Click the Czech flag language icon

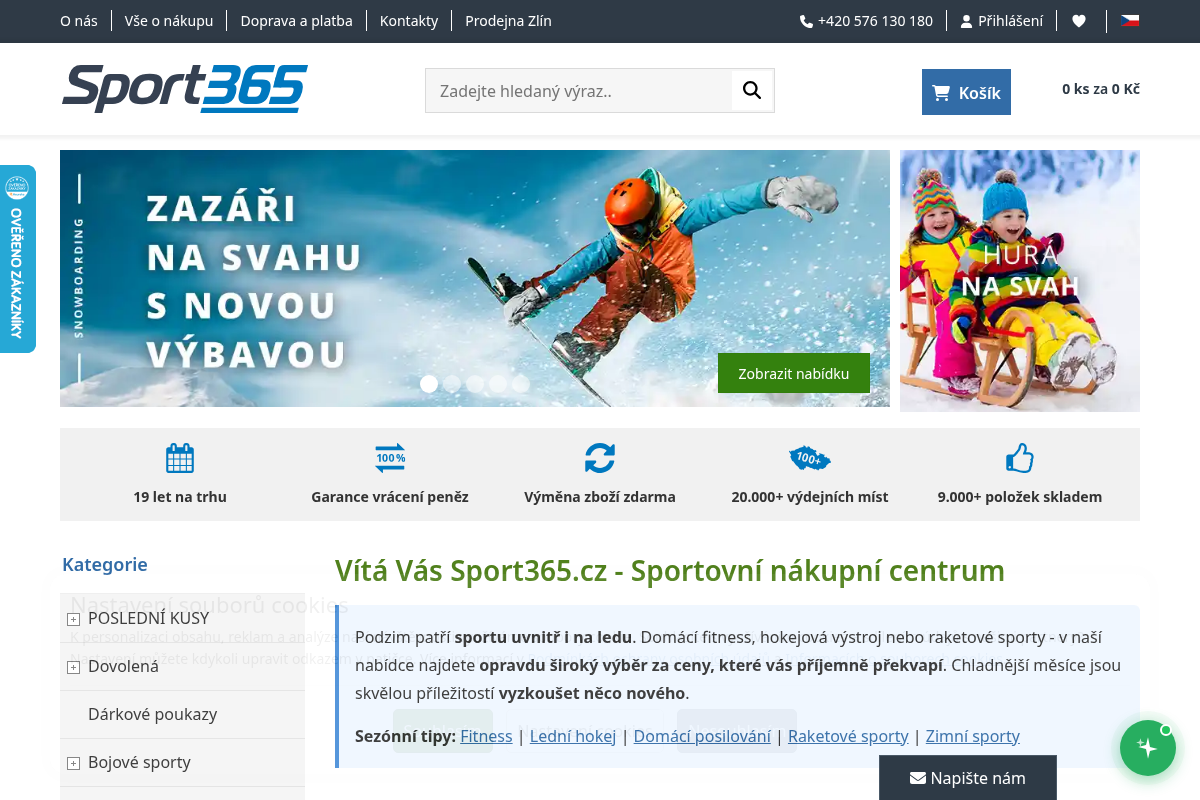point(1130,20)
